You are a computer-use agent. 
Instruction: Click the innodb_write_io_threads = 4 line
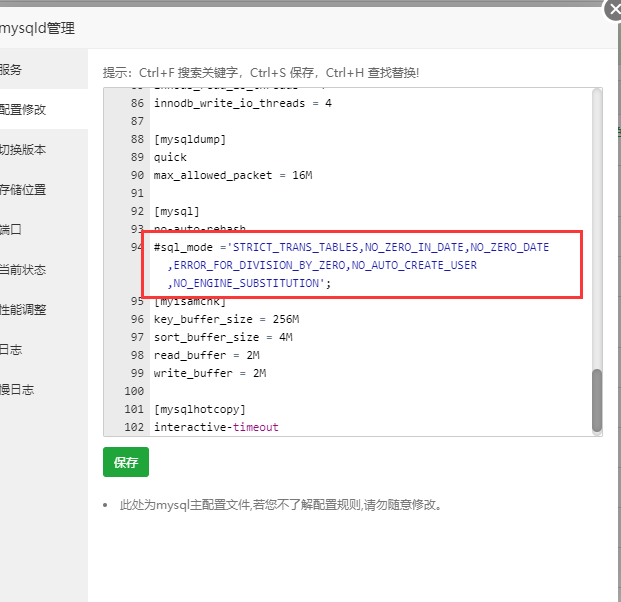242,103
